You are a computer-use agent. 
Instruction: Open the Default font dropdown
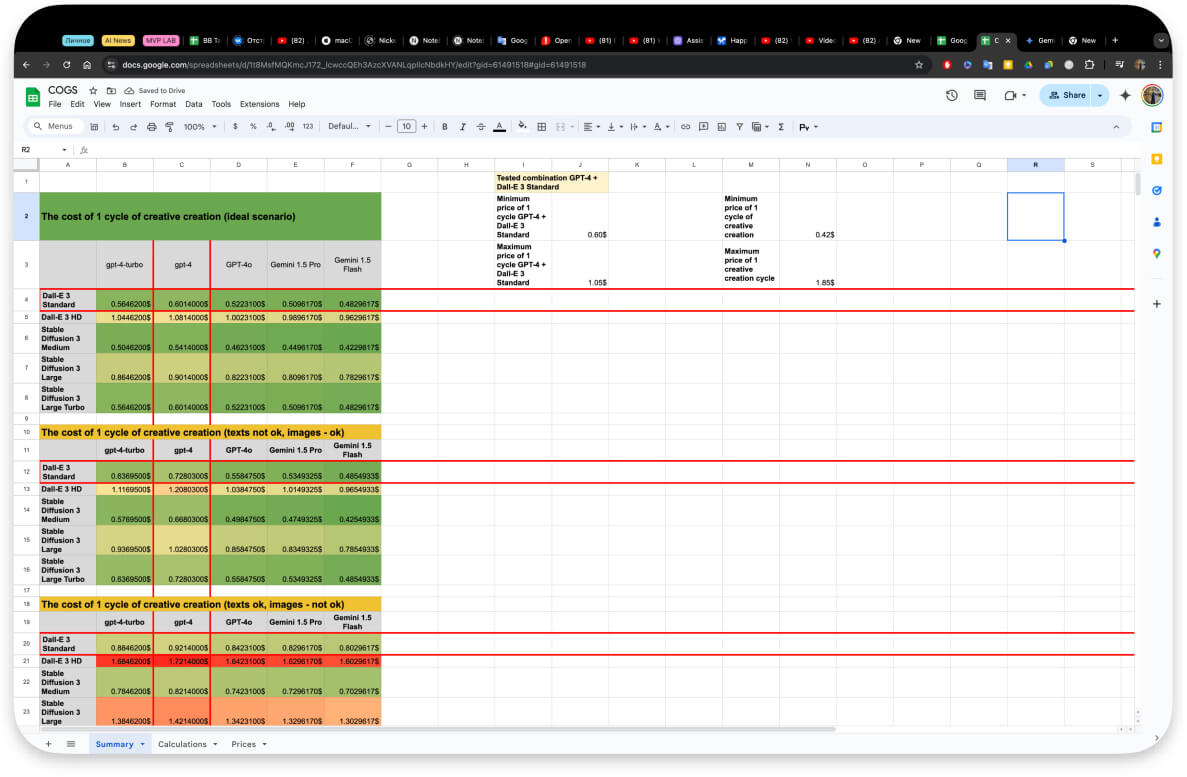pyautogui.click(x=349, y=127)
